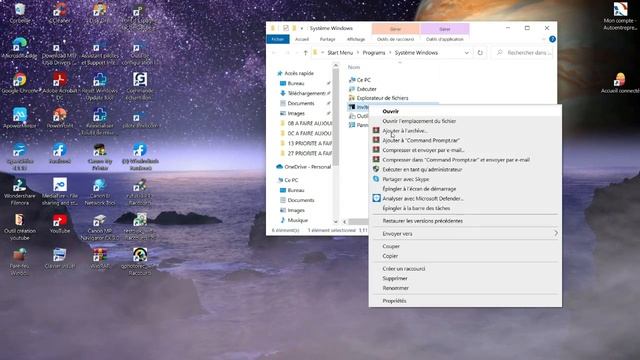The width and height of the screenshot is (640, 360).
Task: Click the refresh button beside the address bar
Action: (x=480, y=53)
